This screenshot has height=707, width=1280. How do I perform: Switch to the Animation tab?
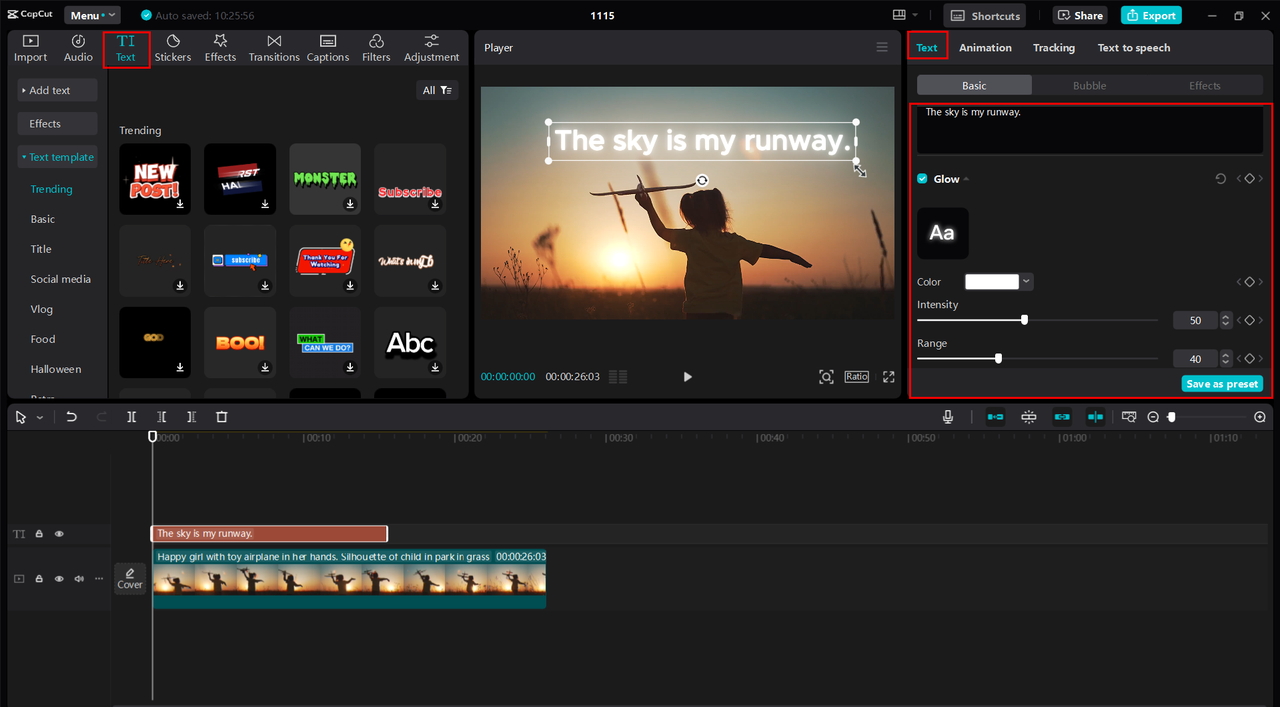pos(985,48)
